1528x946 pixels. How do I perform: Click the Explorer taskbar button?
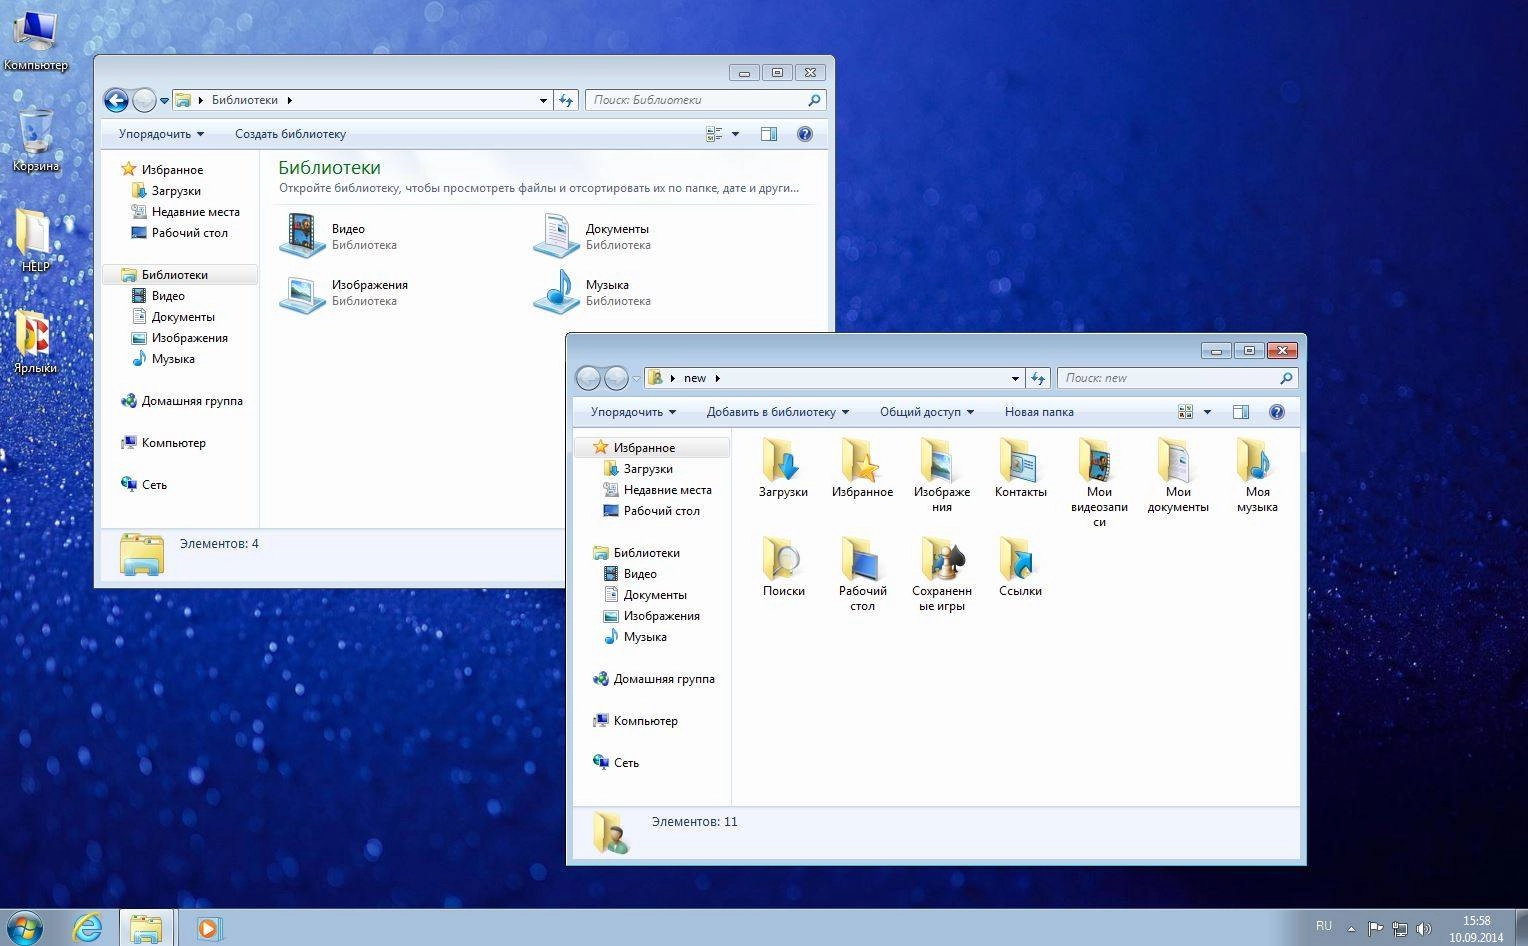(146, 928)
